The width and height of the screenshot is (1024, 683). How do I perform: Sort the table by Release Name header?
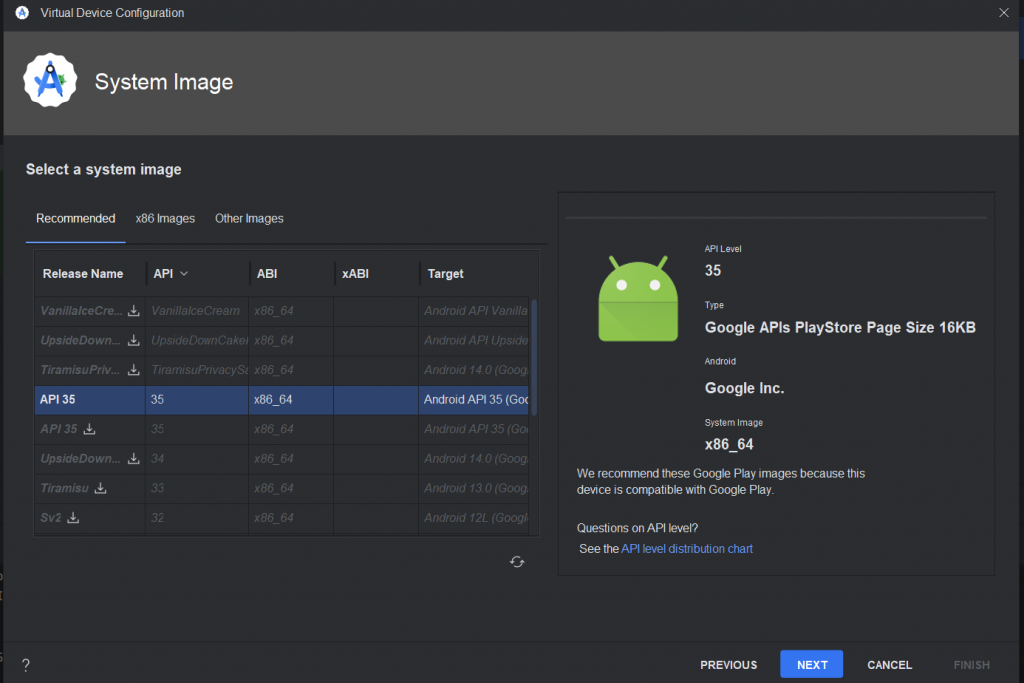[x=83, y=274]
